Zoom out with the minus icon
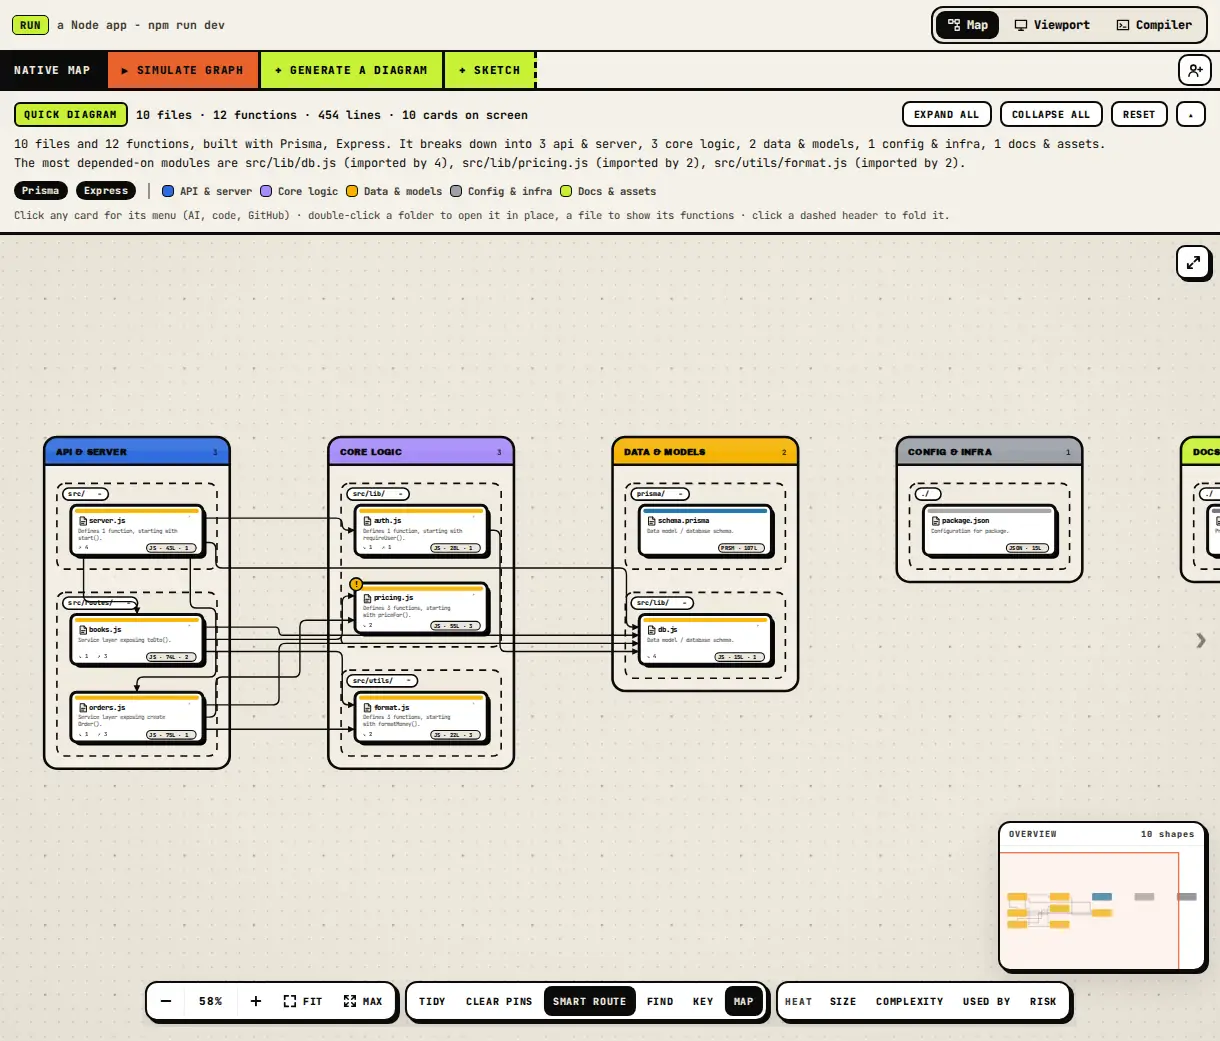 coord(166,1001)
